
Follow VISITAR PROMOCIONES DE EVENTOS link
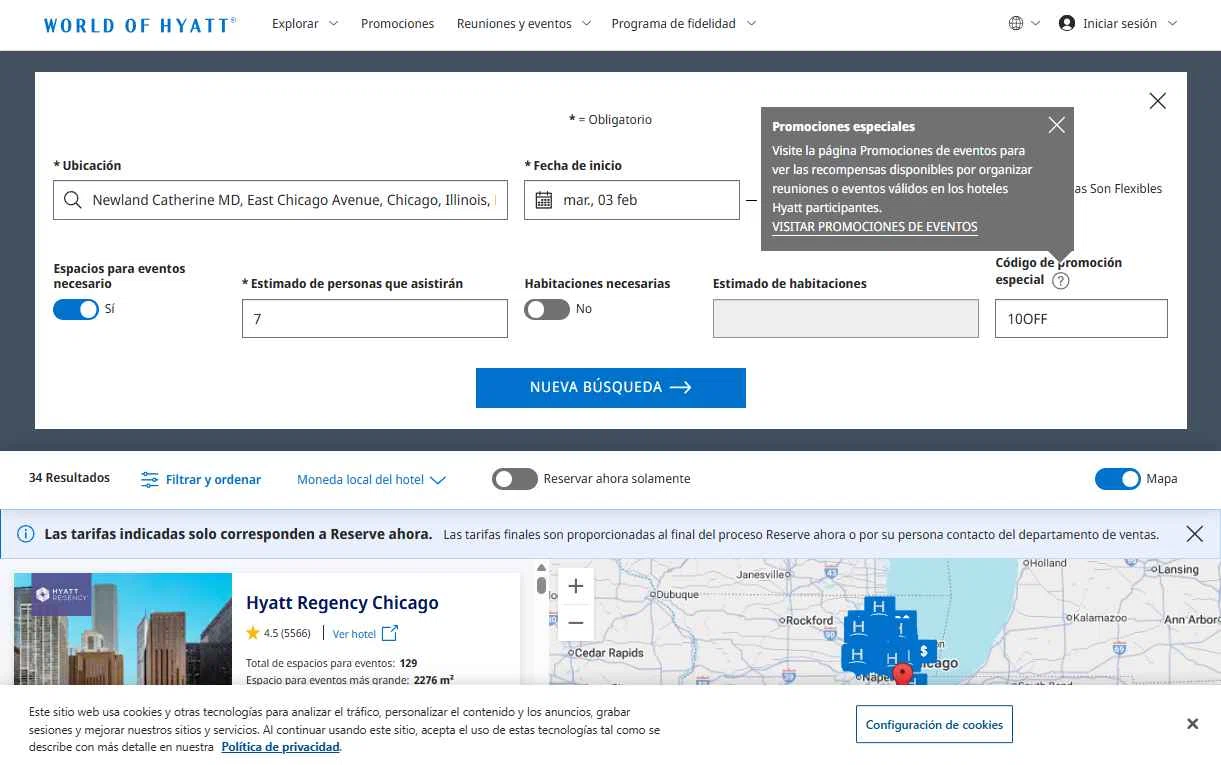coord(875,227)
